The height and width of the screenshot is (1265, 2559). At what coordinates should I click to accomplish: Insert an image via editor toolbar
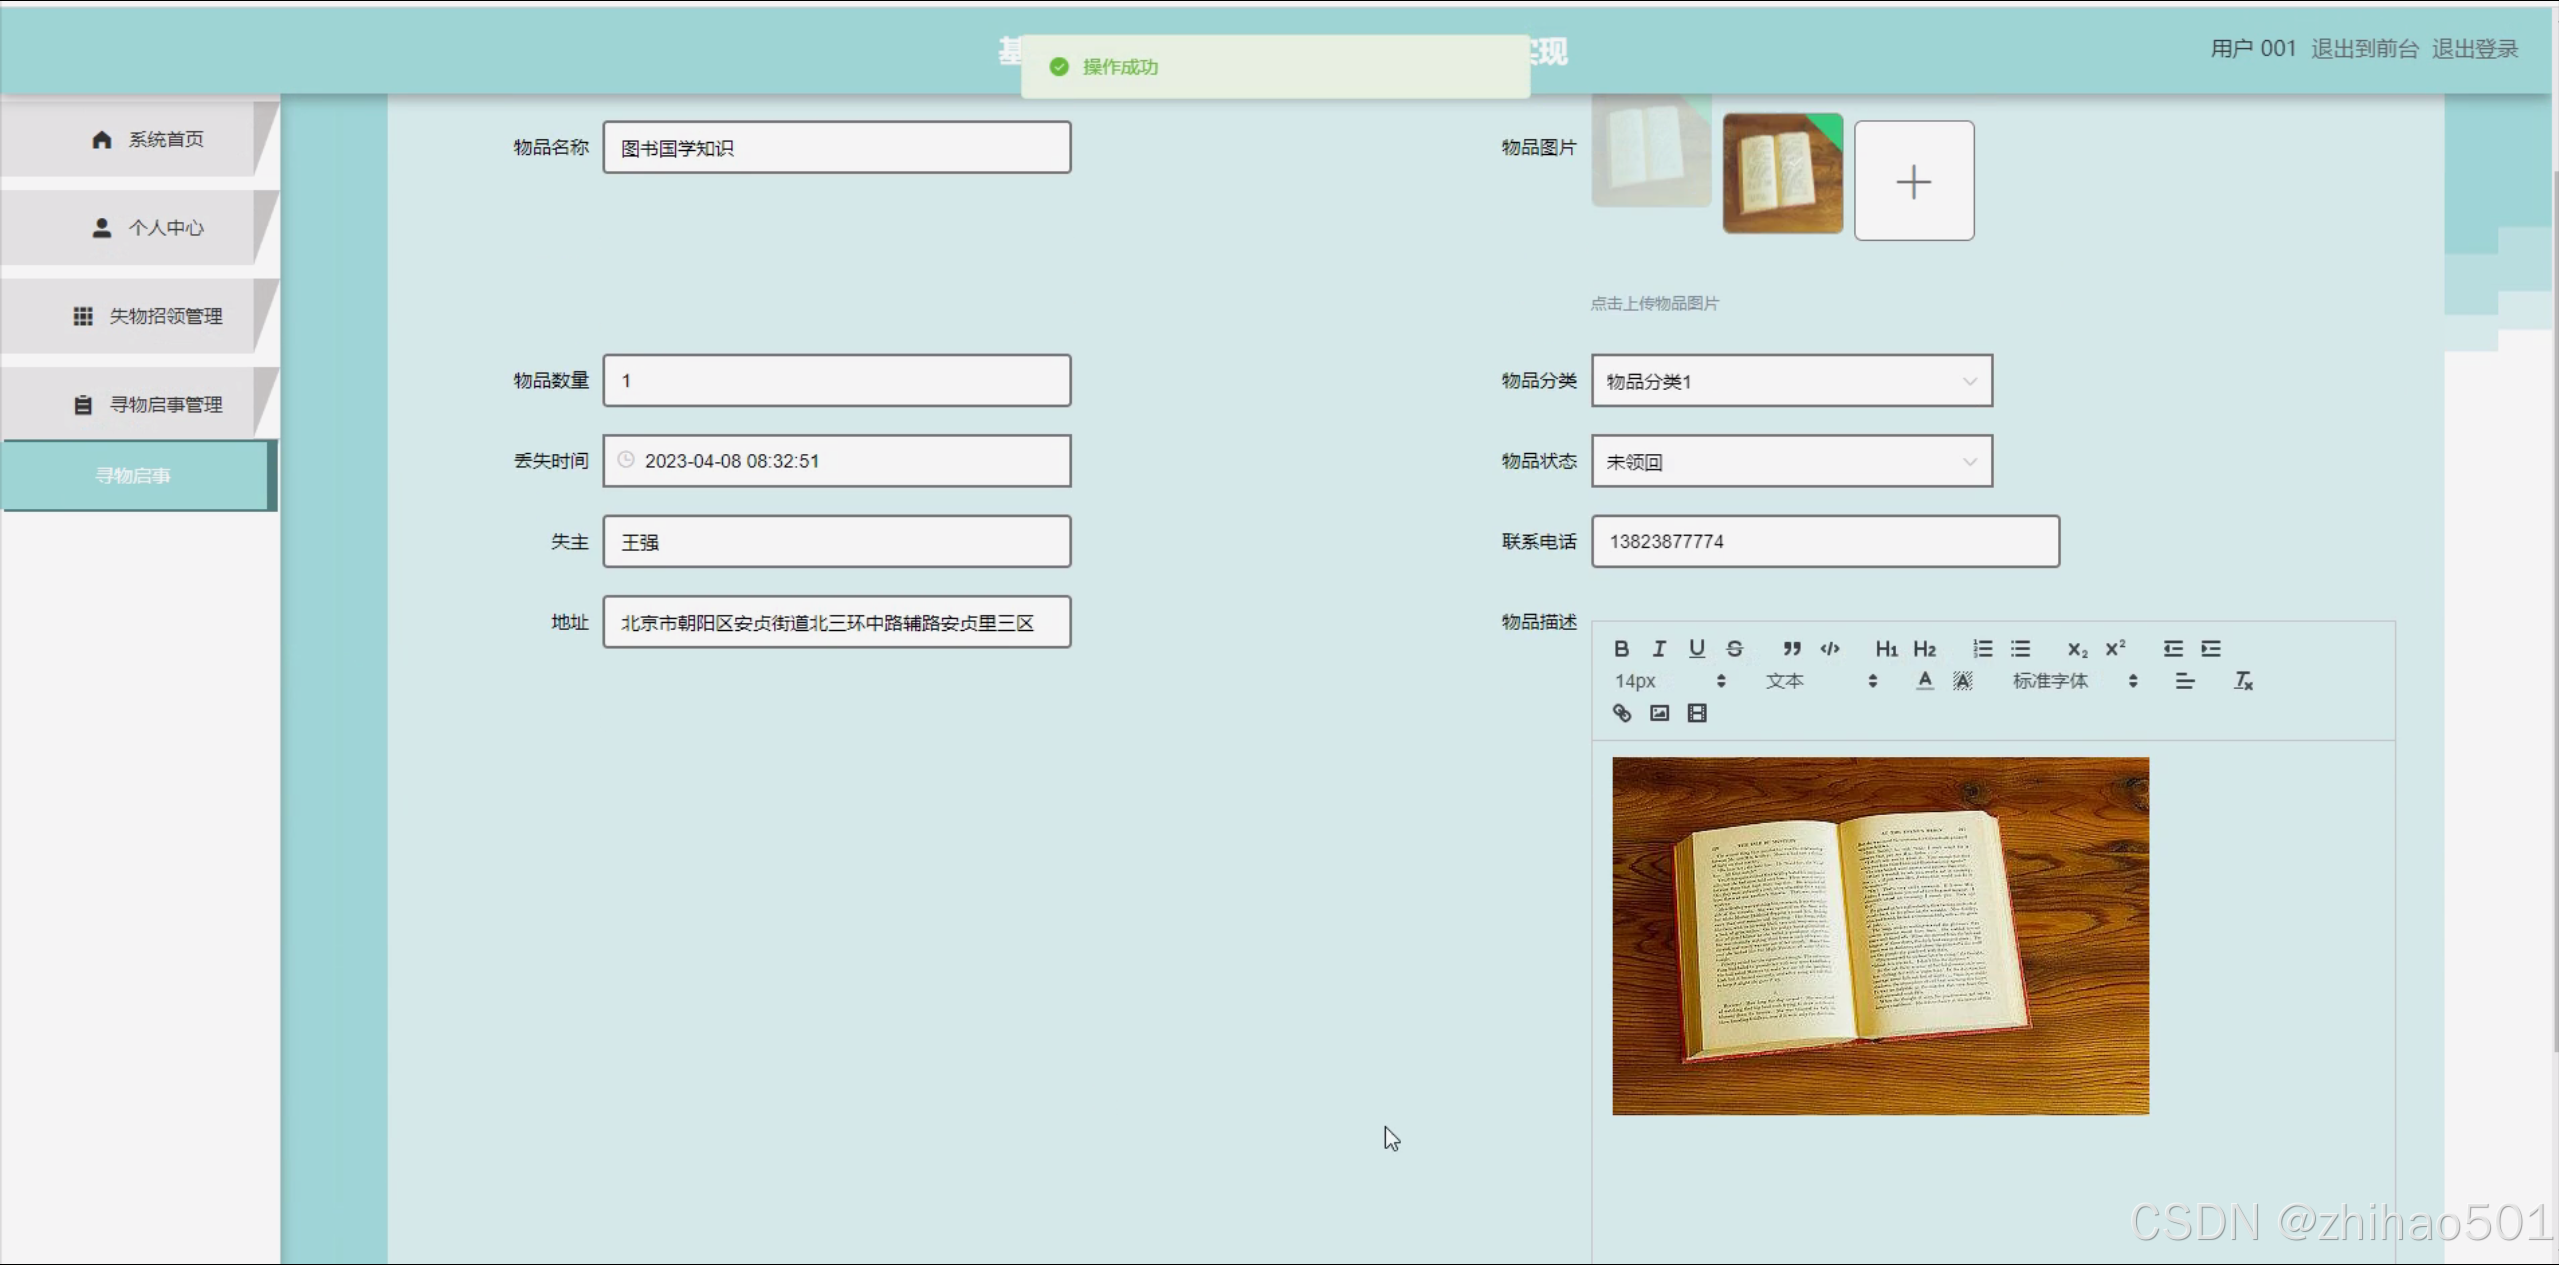1659,713
